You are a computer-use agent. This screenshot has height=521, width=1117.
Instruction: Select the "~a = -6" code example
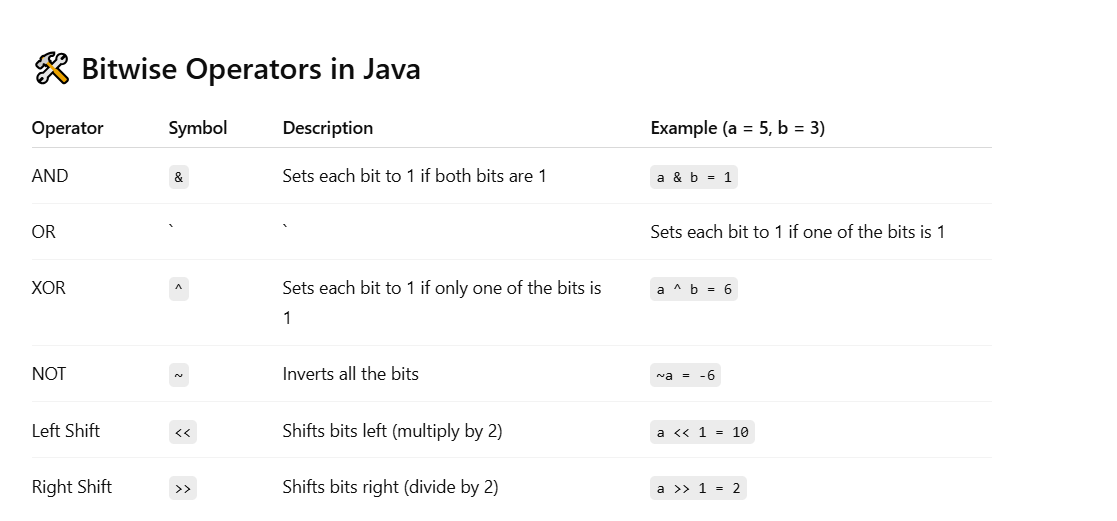pos(685,375)
